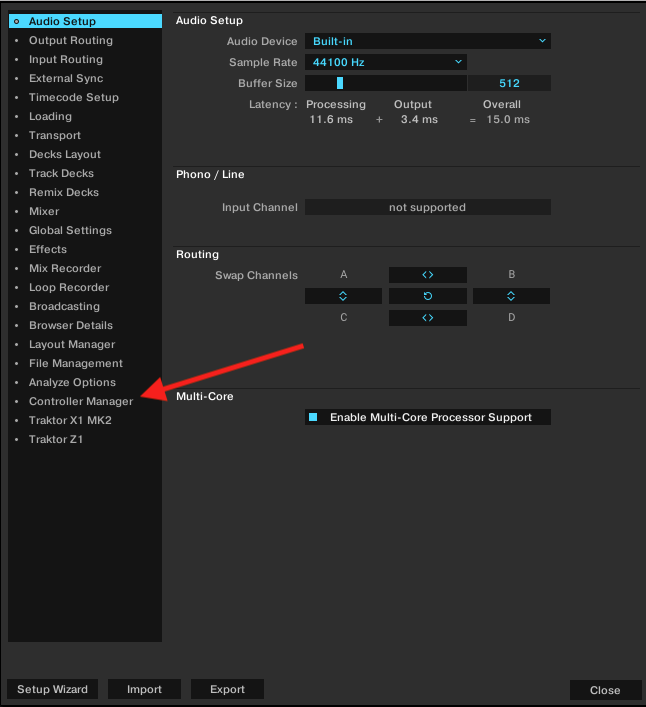Viewport: 646px width, 707px height.
Task: Go to Traktor X1 MK2 settings
Action: click(x=70, y=420)
